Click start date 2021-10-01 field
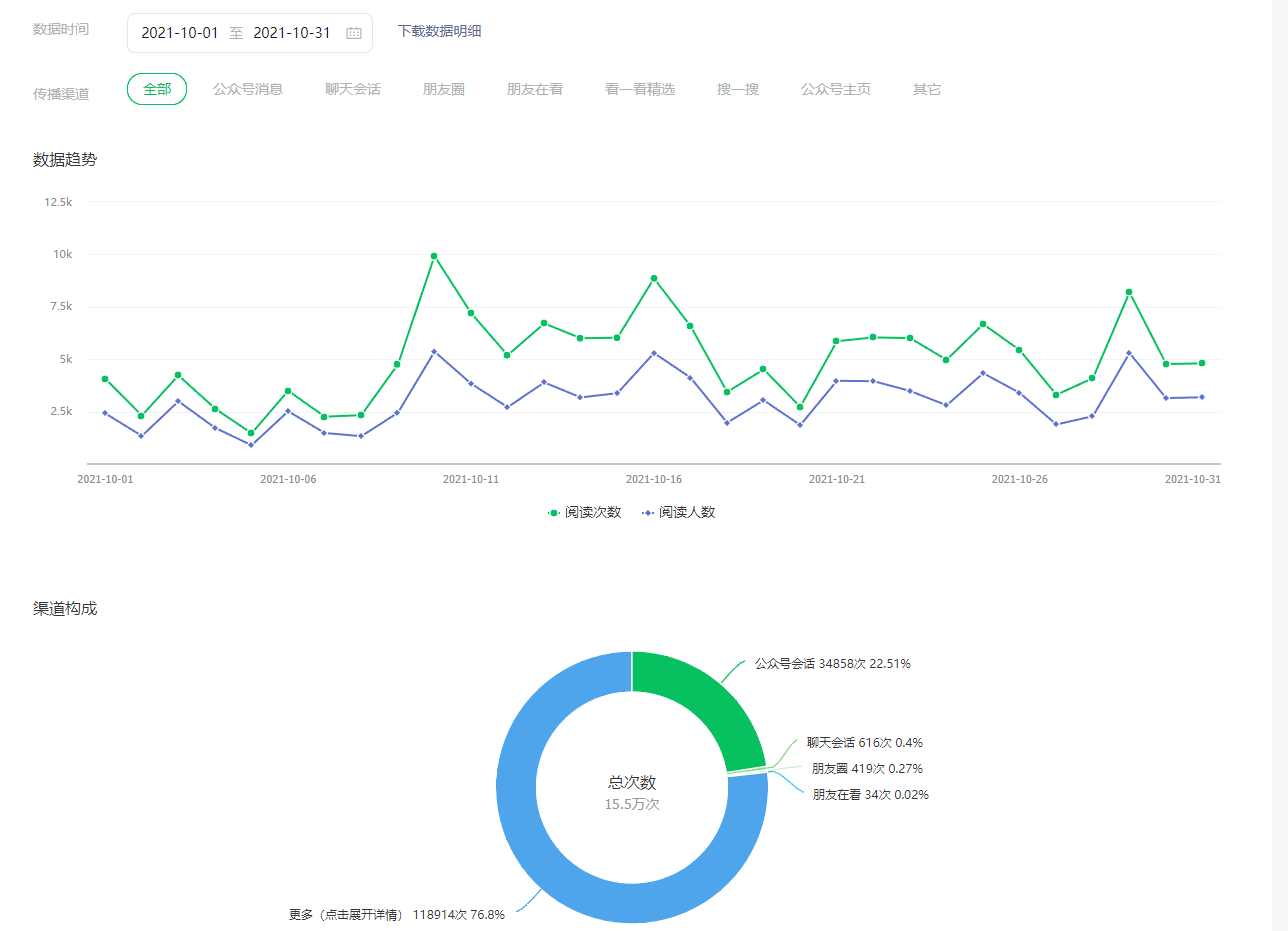Viewport: 1288px width, 931px height. [x=180, y=33]
